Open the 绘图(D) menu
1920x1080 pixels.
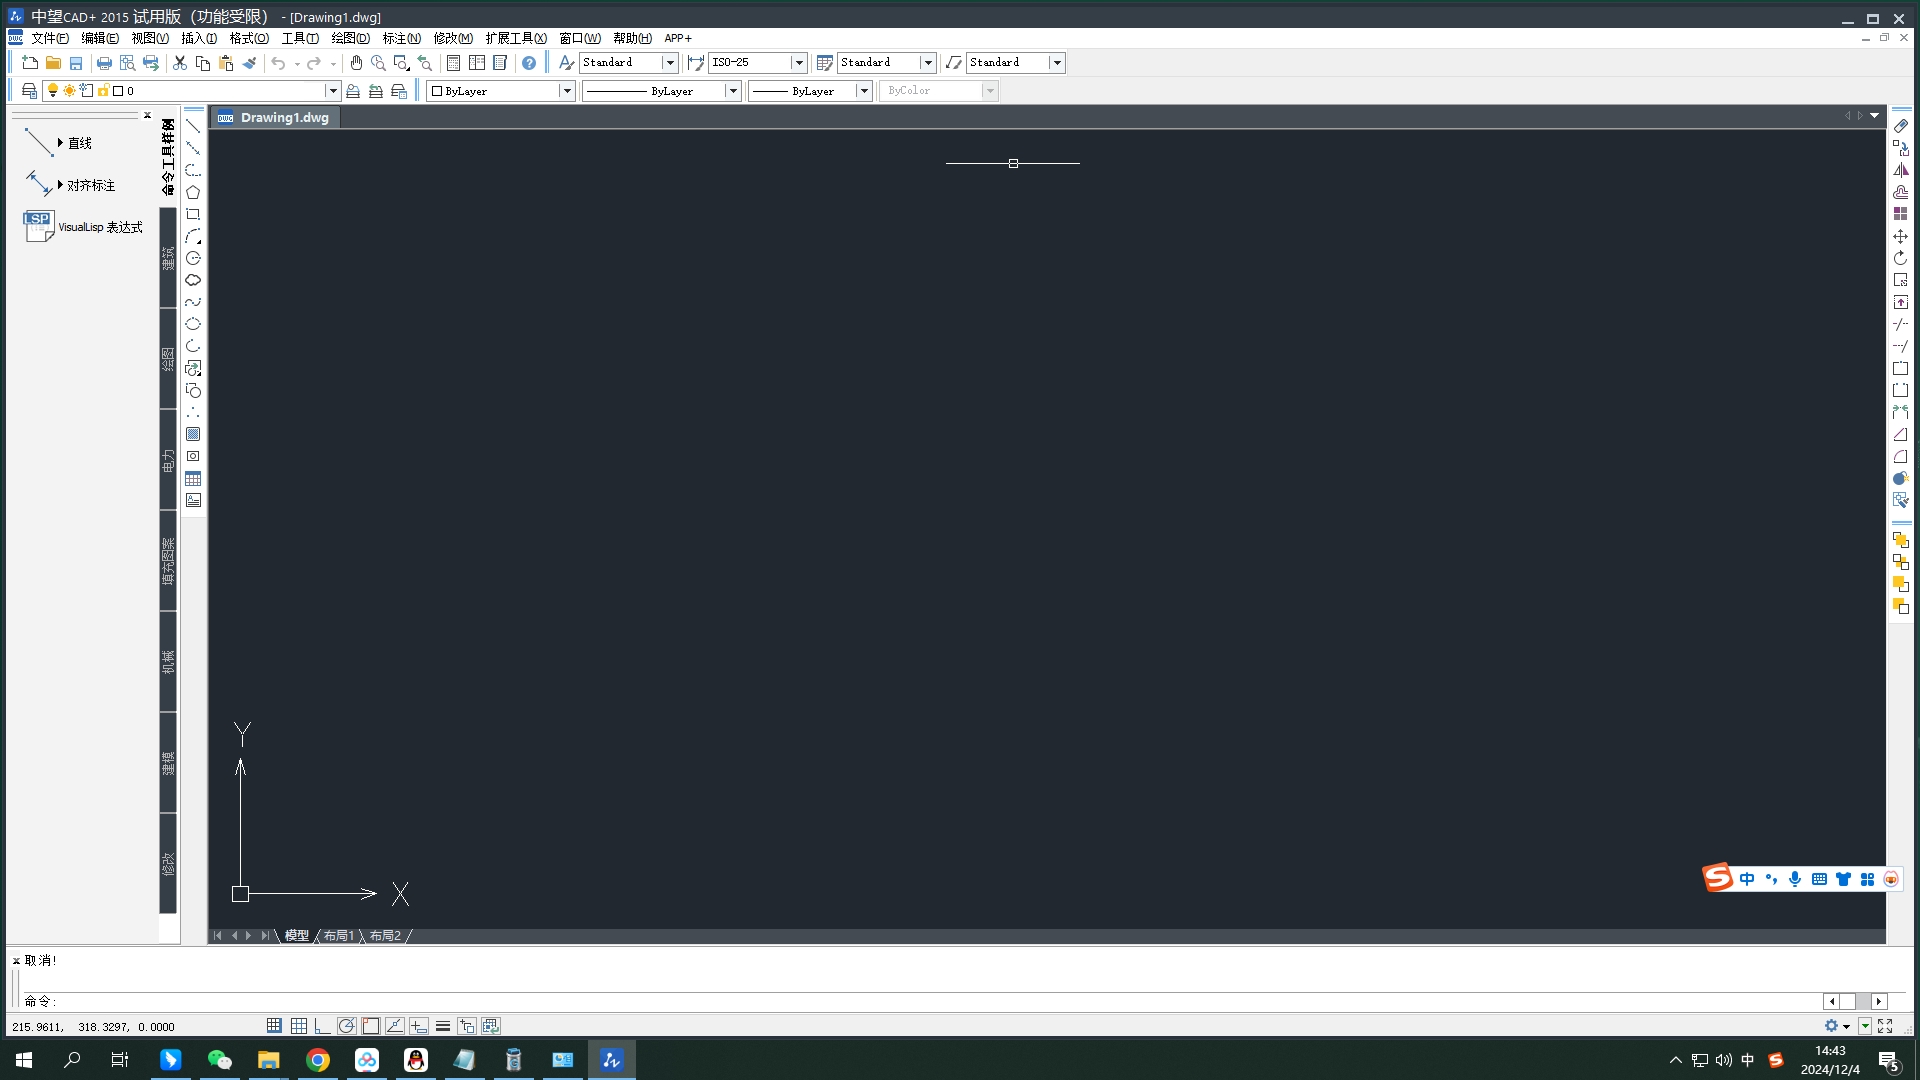[x=350, y=38]
